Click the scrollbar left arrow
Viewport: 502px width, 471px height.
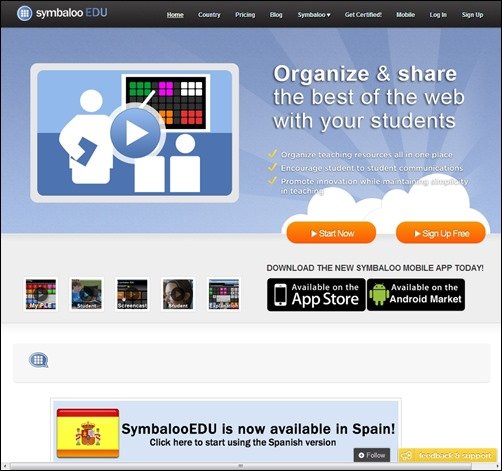[x=5, y=466]
